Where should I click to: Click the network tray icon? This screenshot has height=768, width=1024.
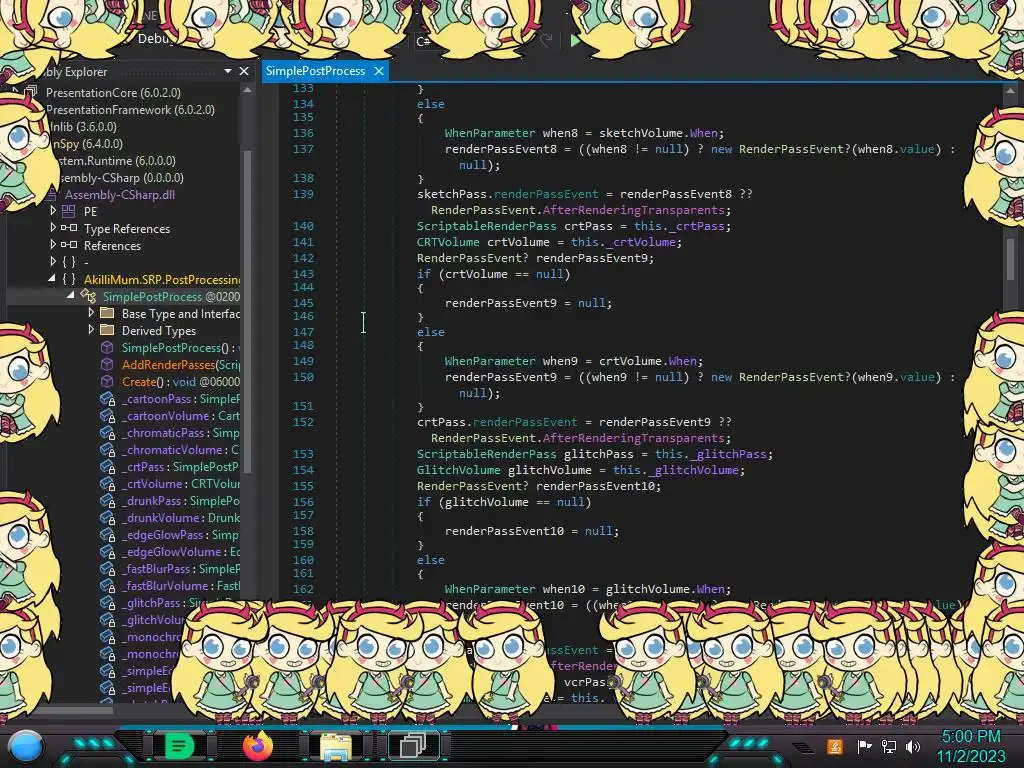(888, 746)
